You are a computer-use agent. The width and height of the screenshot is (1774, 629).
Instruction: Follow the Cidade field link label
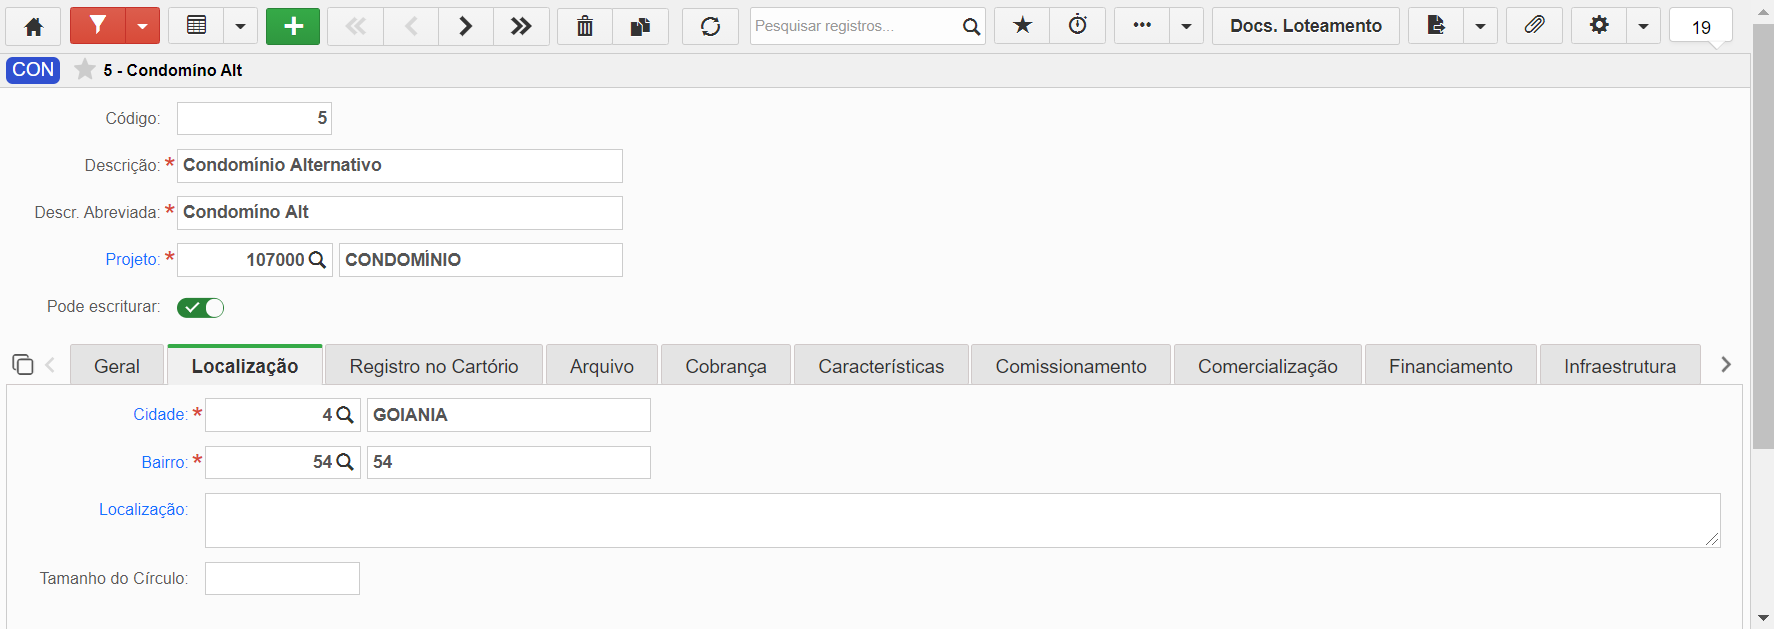[x=160, y=414]
